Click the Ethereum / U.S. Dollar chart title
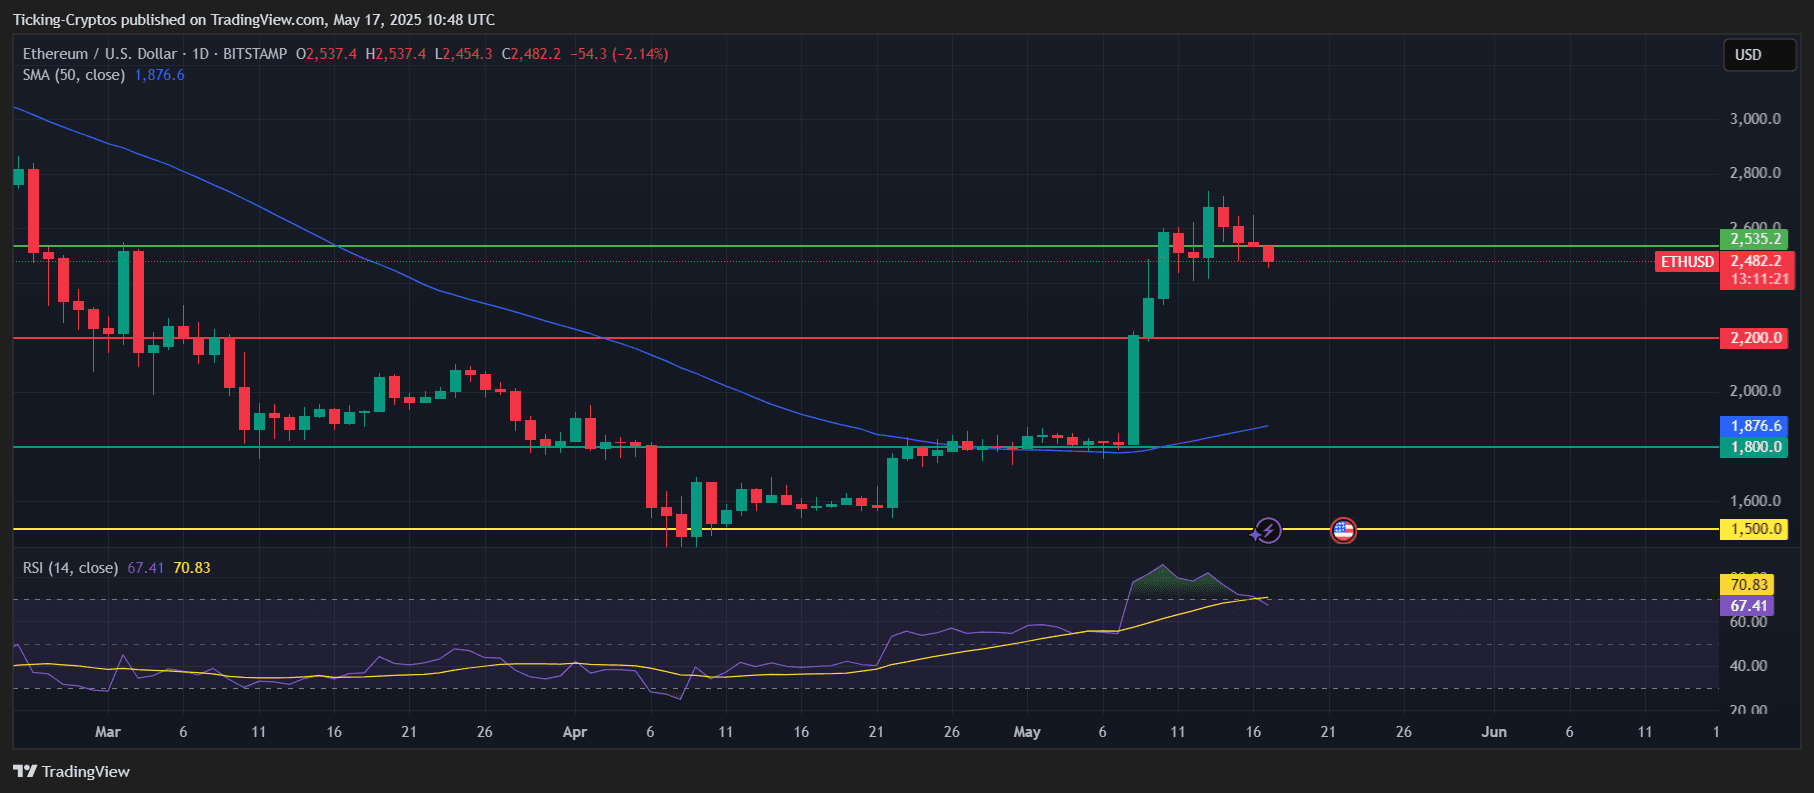Viewport: 1814px width, 793px height. click(100, 54)
